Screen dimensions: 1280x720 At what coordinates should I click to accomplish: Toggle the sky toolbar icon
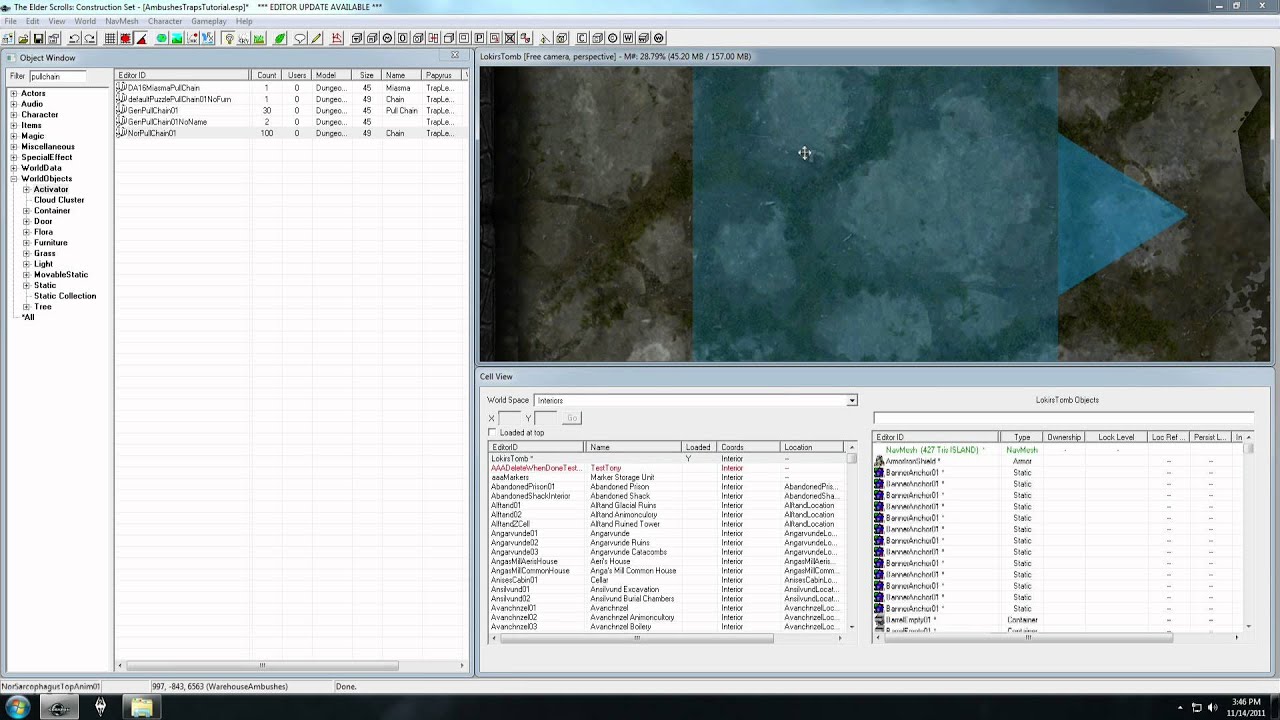click(244, 38)
